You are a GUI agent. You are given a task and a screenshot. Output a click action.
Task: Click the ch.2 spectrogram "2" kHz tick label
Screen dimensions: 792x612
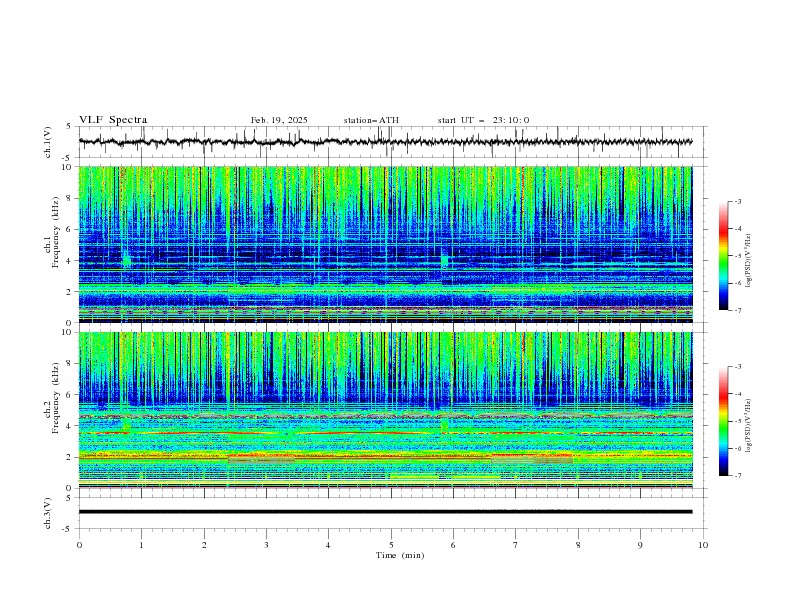point(71,457)
